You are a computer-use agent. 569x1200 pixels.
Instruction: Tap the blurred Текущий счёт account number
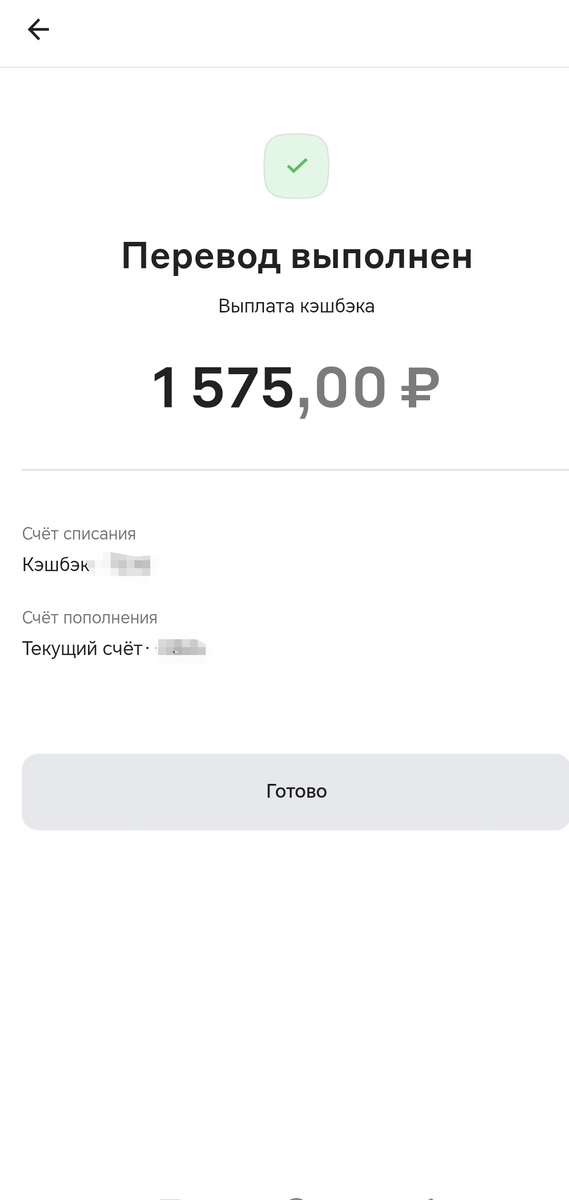pyautogui.click(x=184, y=648)
